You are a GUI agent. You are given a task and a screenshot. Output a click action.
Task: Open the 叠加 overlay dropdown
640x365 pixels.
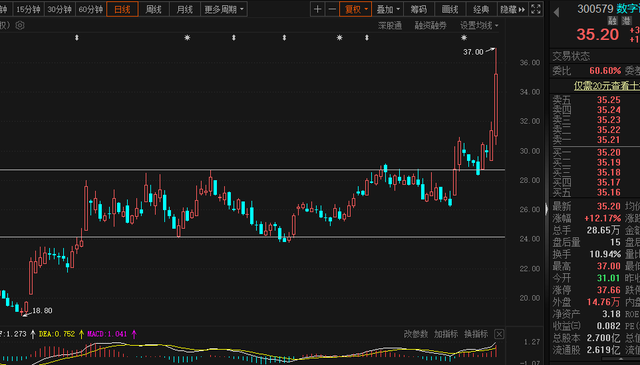pos(388,9)
